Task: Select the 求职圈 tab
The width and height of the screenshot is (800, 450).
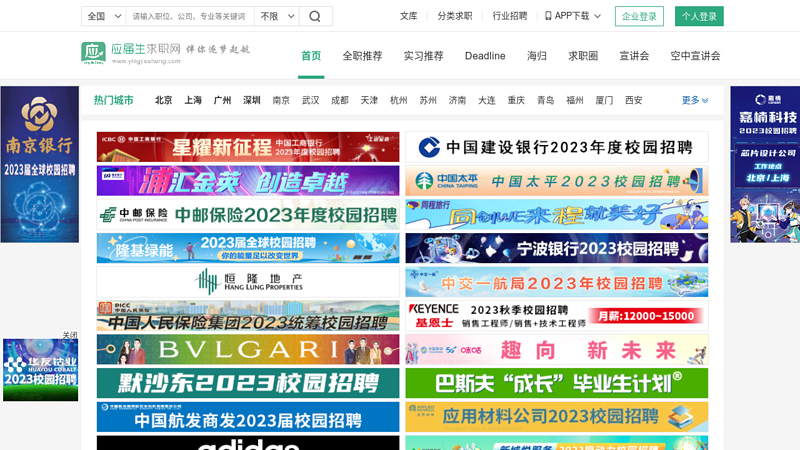Action: point(583,56)
